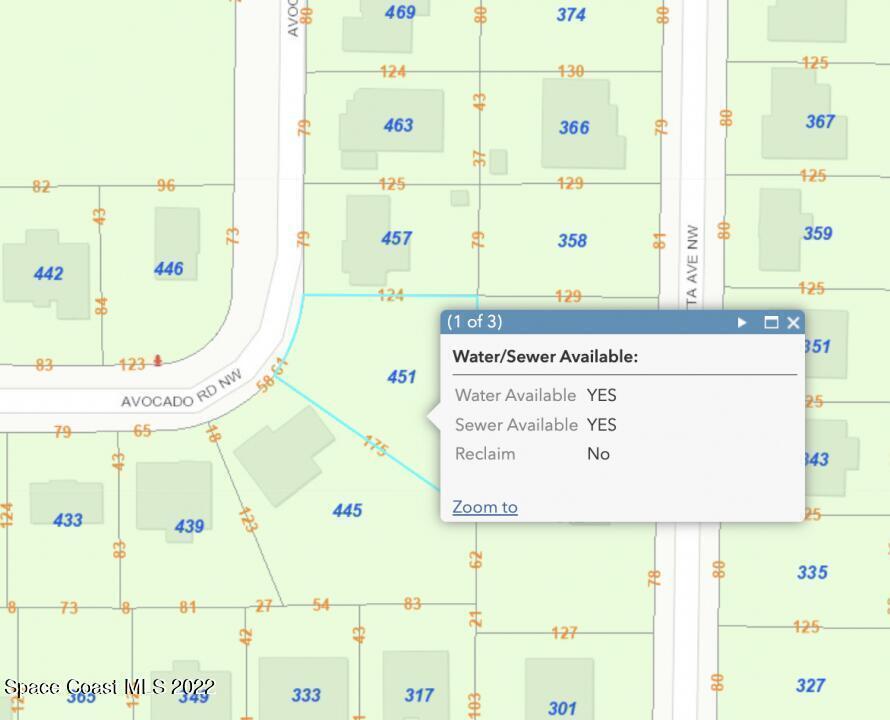Select parcel 433 on the map

[x=67, y=520]
